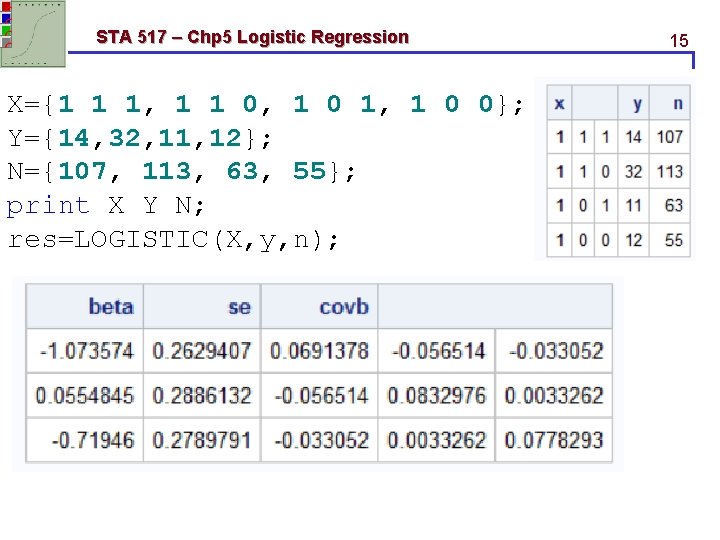Screen dimensions: 720x540
Task: Click the code line 'Y={14,32,11,12};'
Action: click(x=140, y=138)
